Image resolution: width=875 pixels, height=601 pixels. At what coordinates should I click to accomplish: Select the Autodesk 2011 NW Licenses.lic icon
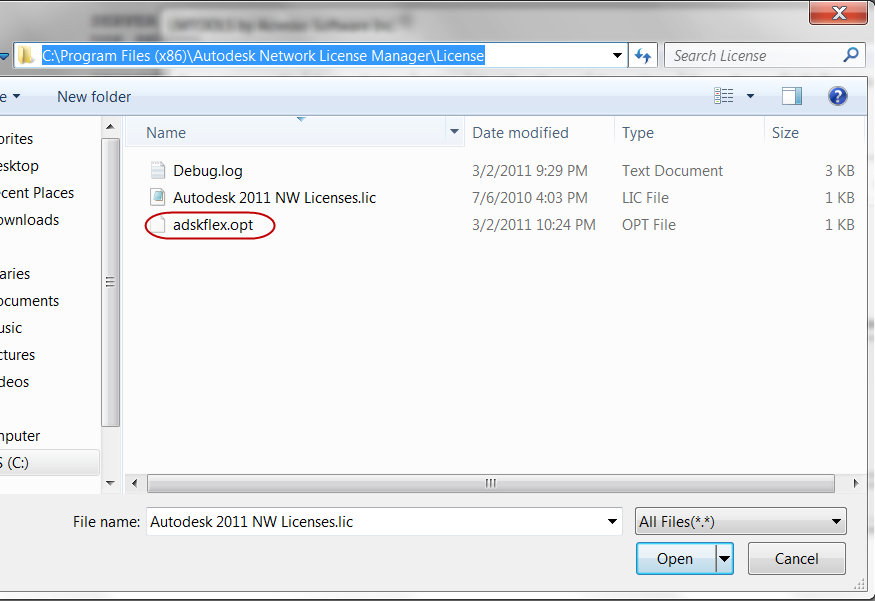coord(158,198)
